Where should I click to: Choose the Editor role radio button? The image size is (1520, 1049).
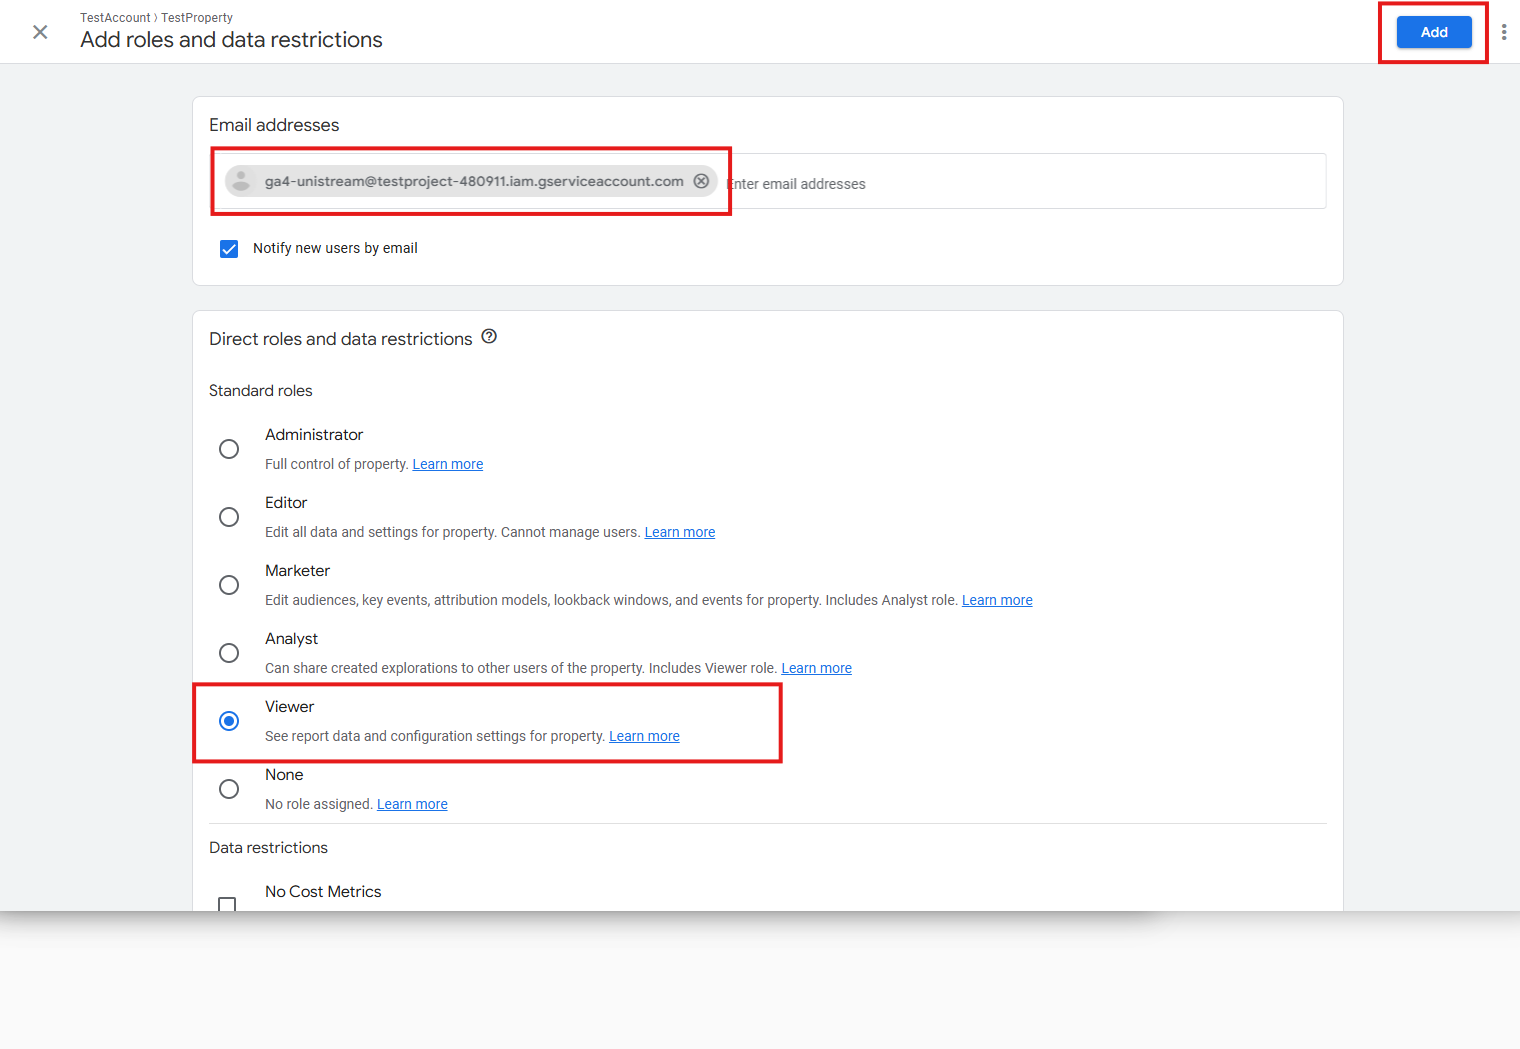point(229,517)
